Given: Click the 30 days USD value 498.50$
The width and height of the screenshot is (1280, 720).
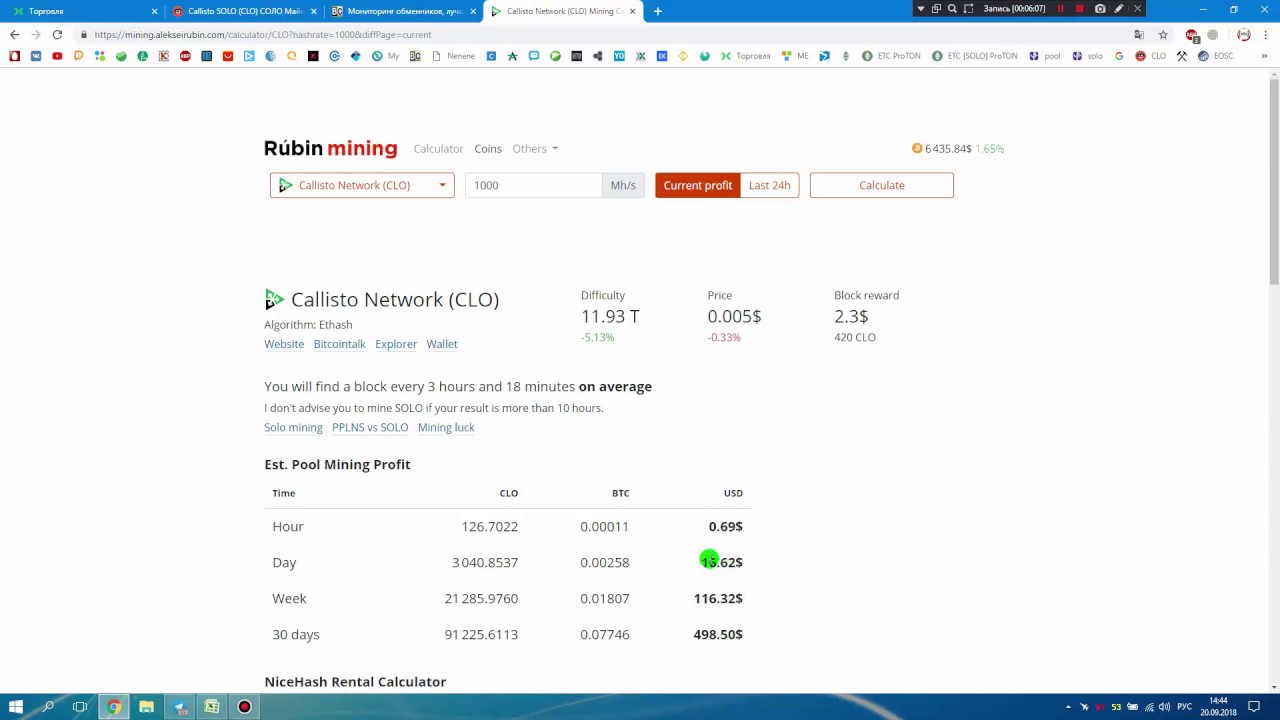Looking at the screenshot, I should (x=718, y=634).
